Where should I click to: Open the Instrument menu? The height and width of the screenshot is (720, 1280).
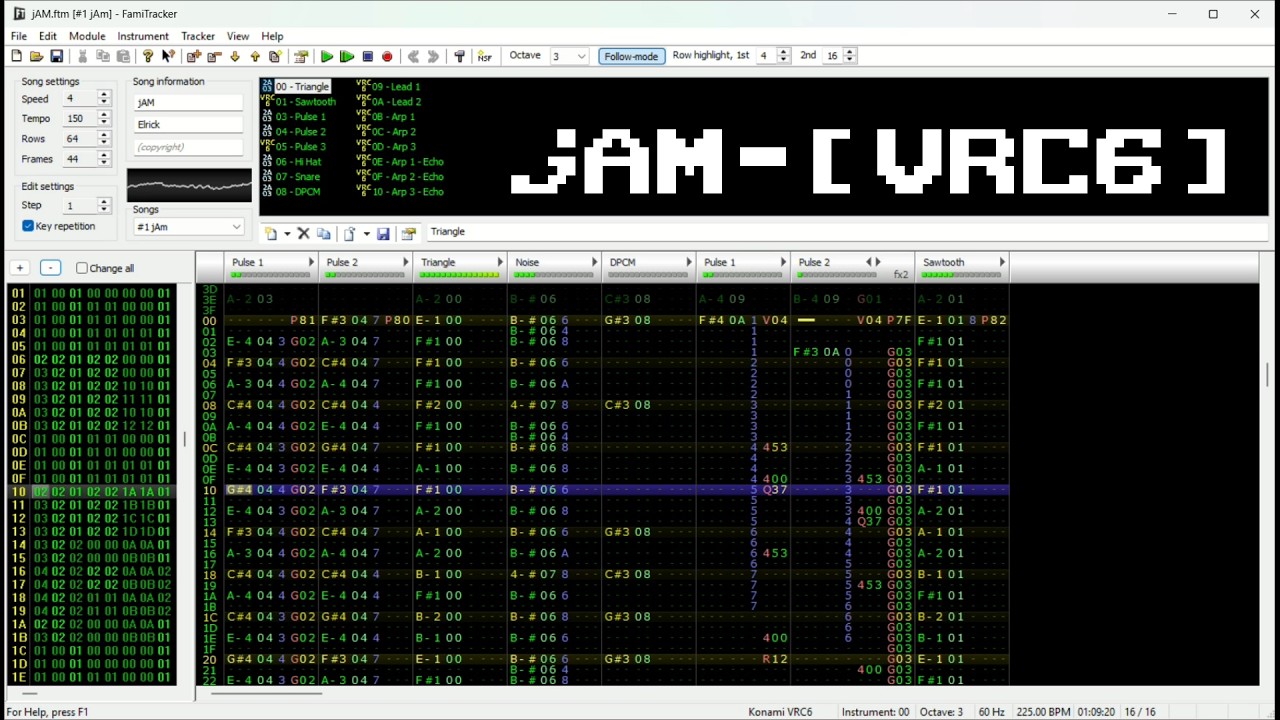pyautogui.click(x=143, y=36)
